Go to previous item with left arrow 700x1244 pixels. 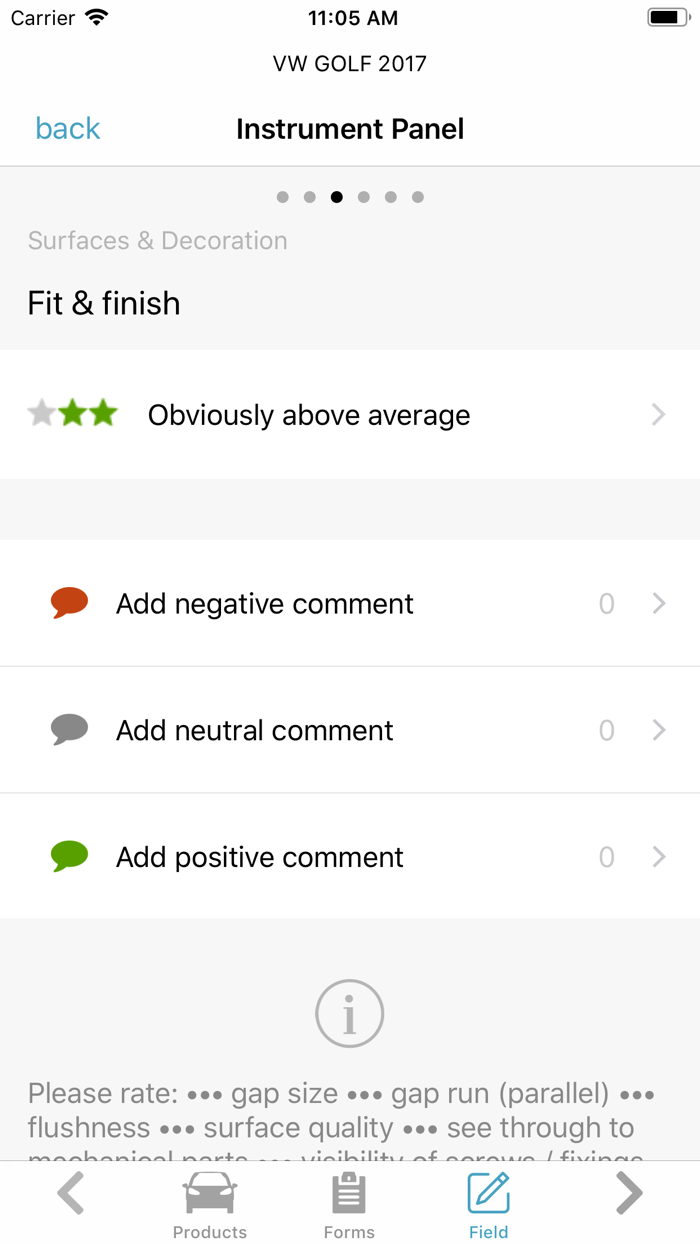(70, 1193)
